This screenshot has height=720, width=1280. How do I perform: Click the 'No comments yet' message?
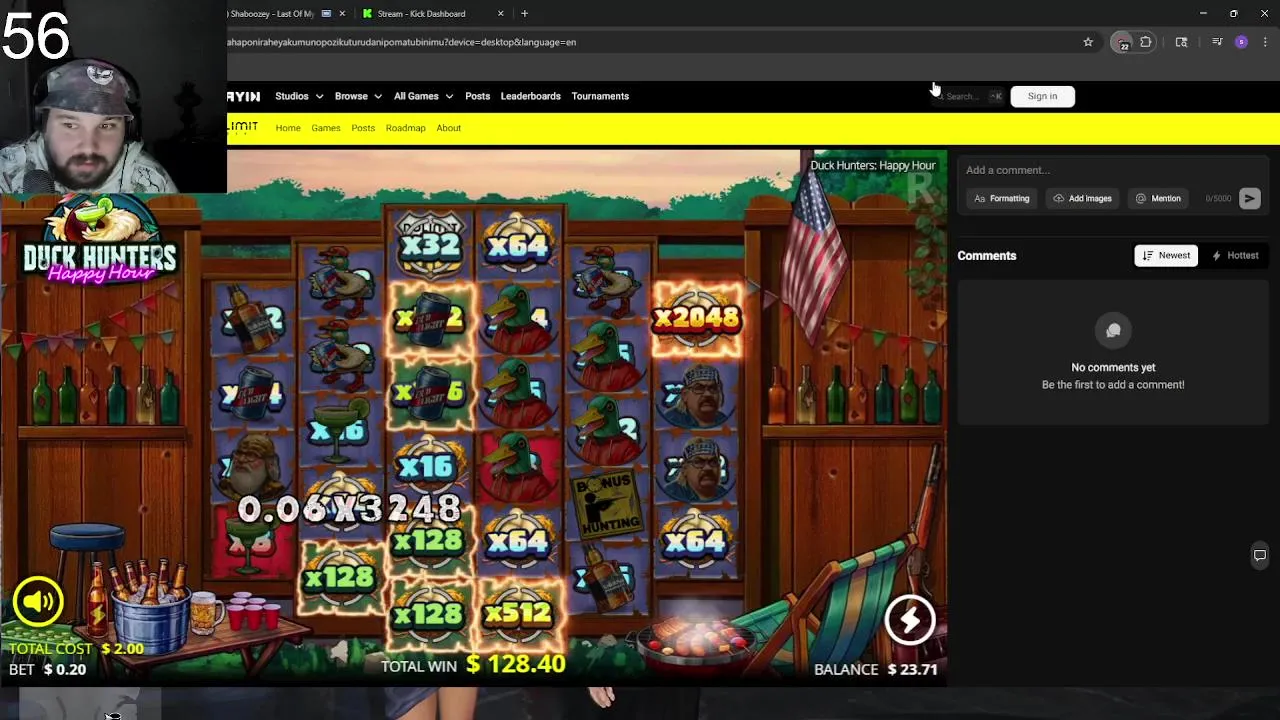(x=1113, y=367)
